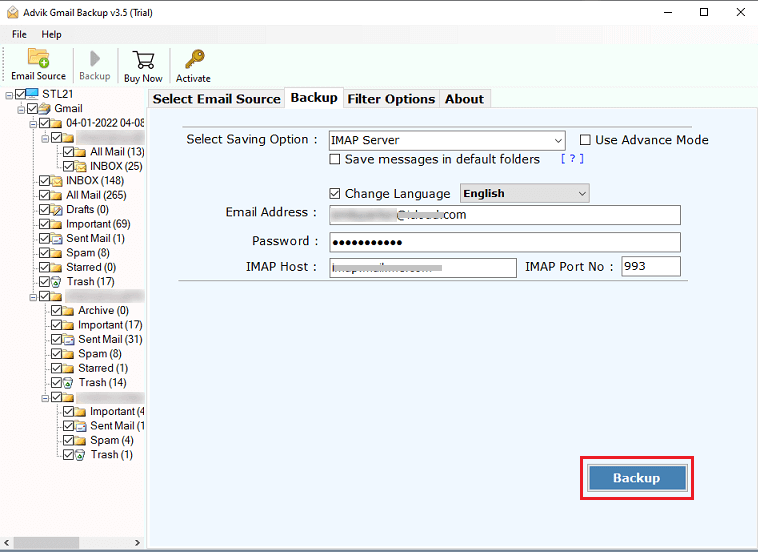Click INBOX (148) envelope folder icon
Image resolution: width=758 pixels, height=552 pixels.
(x=57, y=181)
